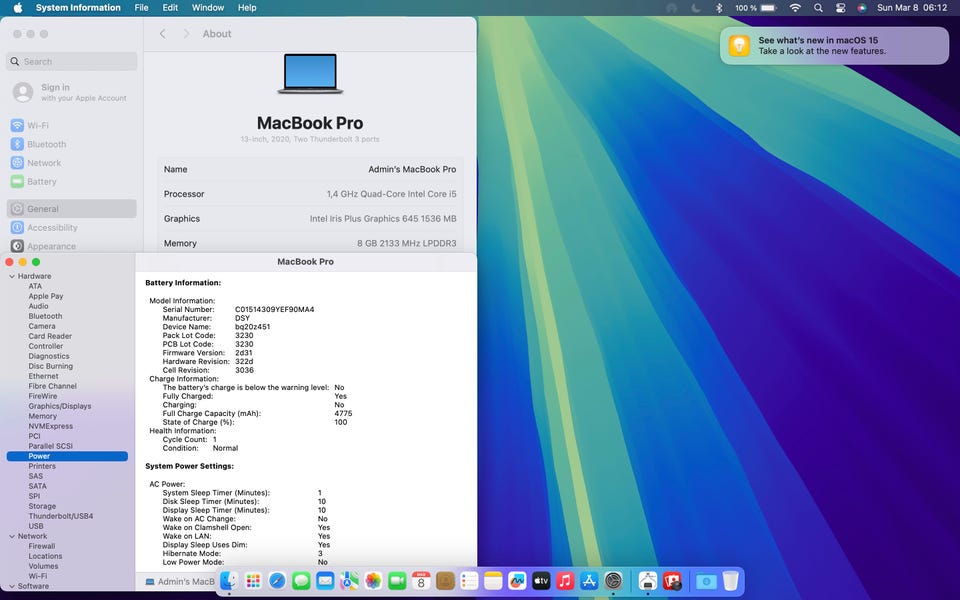Screen dimensions: 960x600
Task: Launch Music from the Dock
Action: 565,581
